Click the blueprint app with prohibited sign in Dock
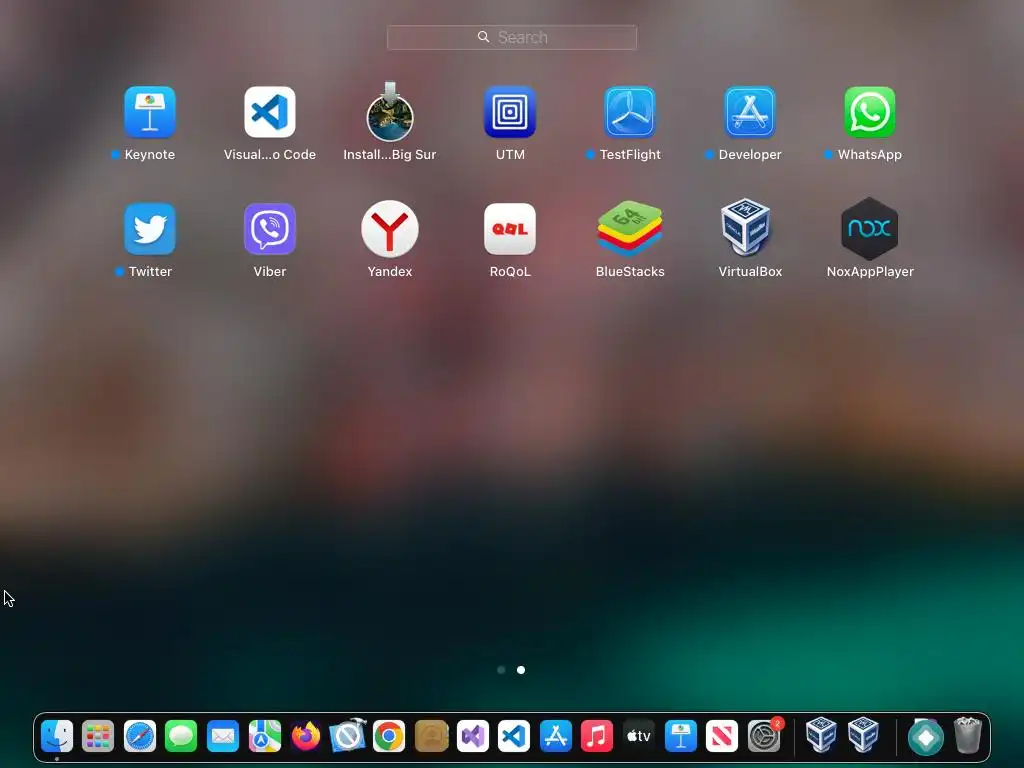Viewport: 1024px width, 768px height. coord(347,737)
